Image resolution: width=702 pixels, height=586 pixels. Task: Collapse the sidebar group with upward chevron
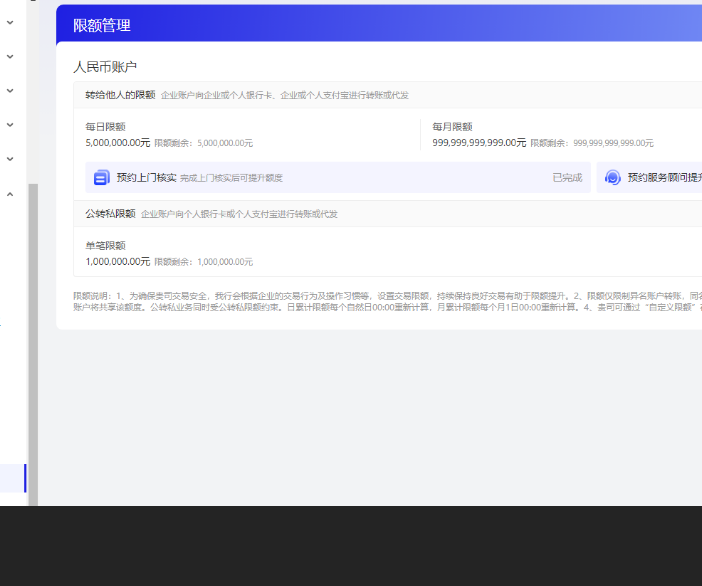pyautogui.click(x=10, y=194)
